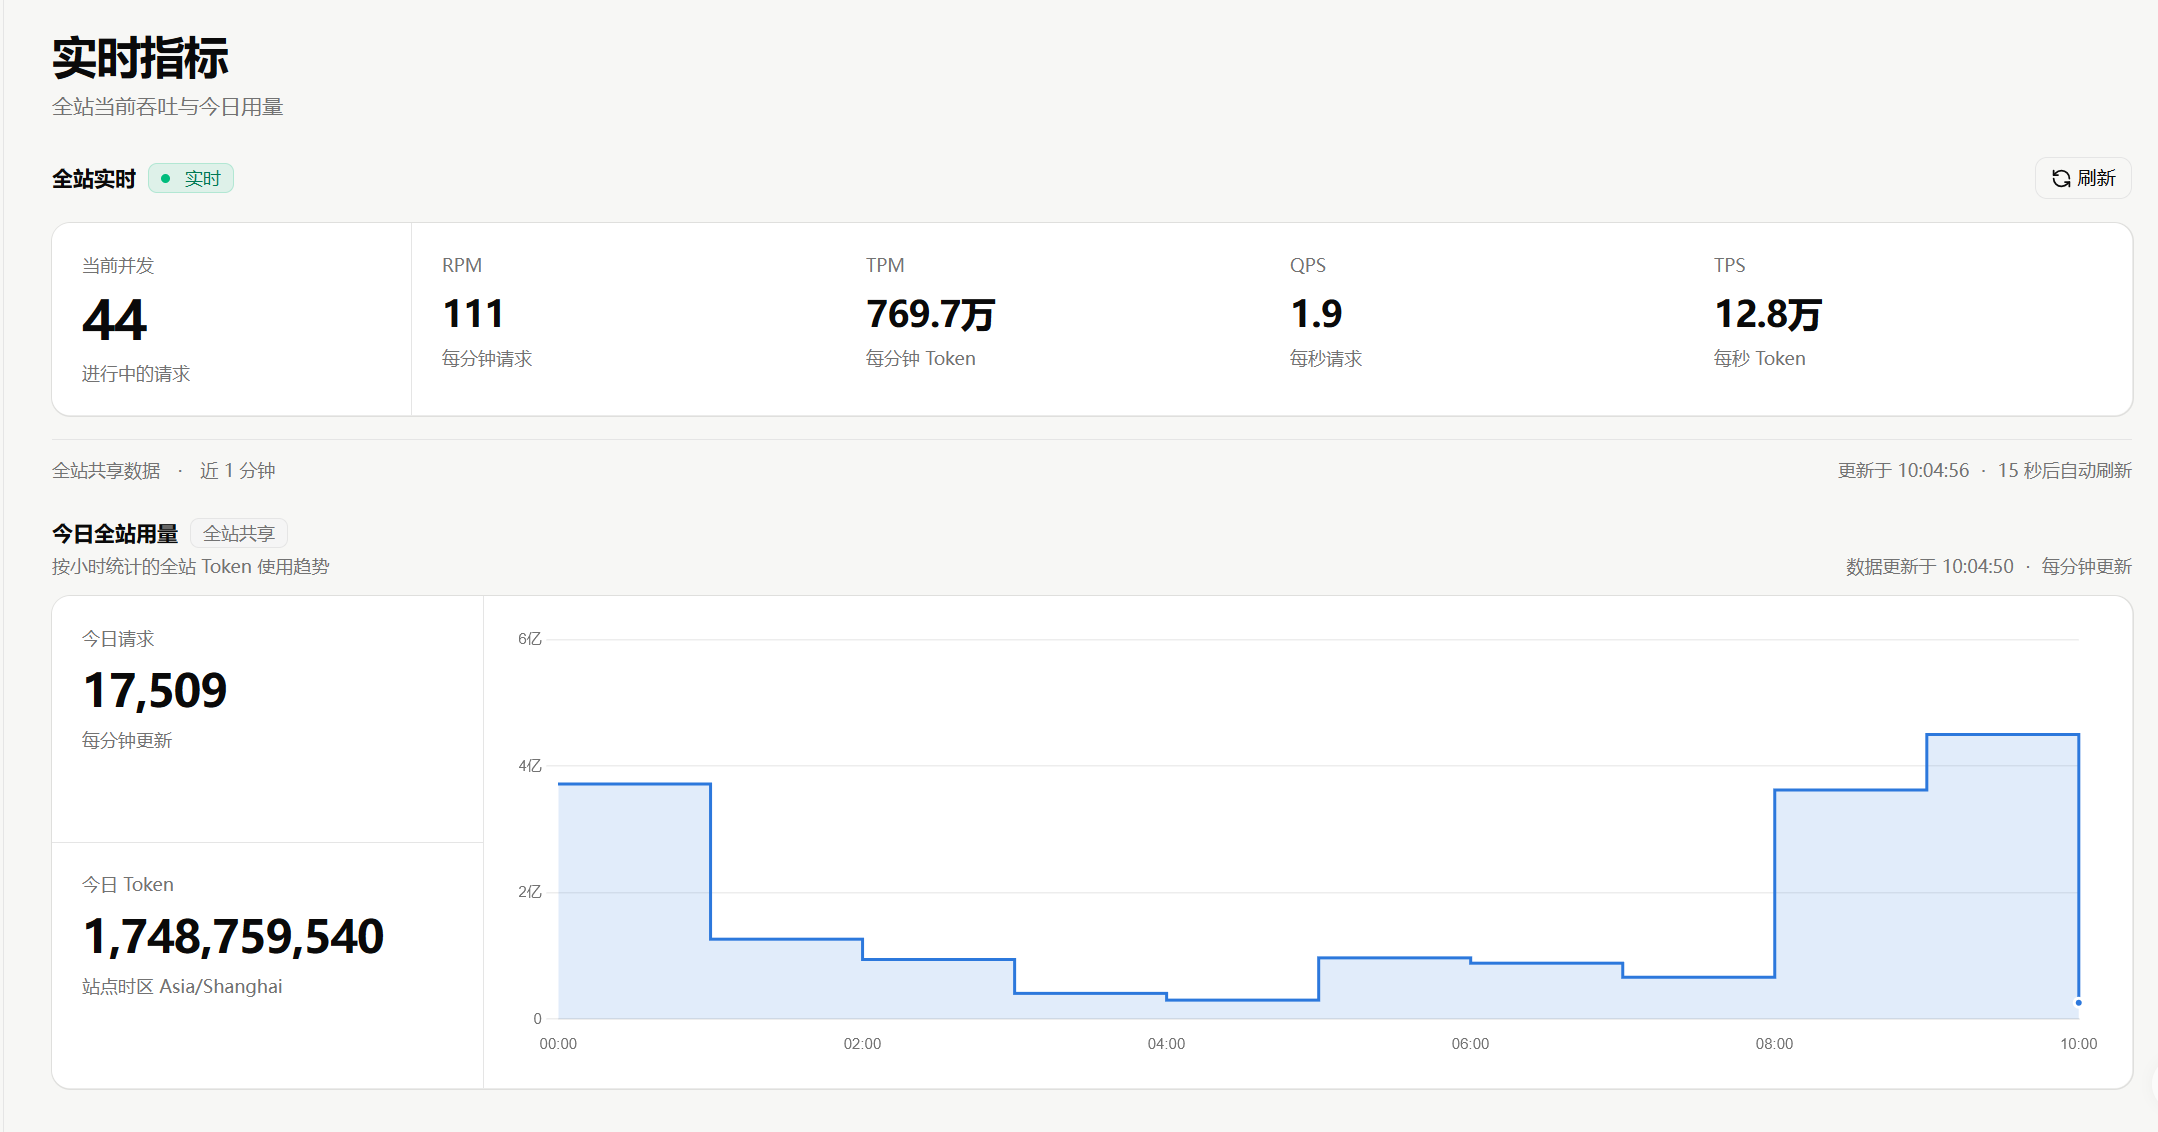Click the 04:00 axis label
Image resolution: width=2158 pixels, height=1132 pixels.
[x=1166, y=1043]
